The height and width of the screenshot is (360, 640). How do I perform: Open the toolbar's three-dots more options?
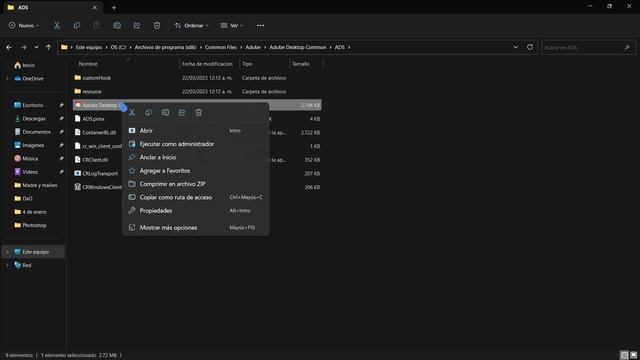point(260,25)
